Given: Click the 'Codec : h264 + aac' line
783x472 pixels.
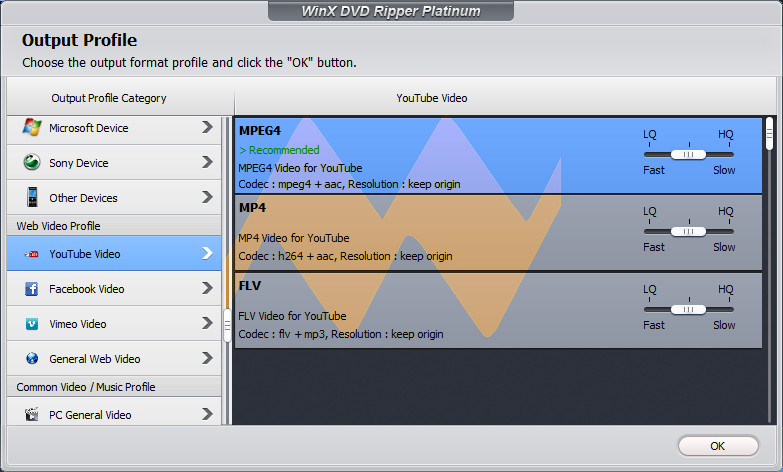Looking at the screenshot, I should tap(345, 256).
